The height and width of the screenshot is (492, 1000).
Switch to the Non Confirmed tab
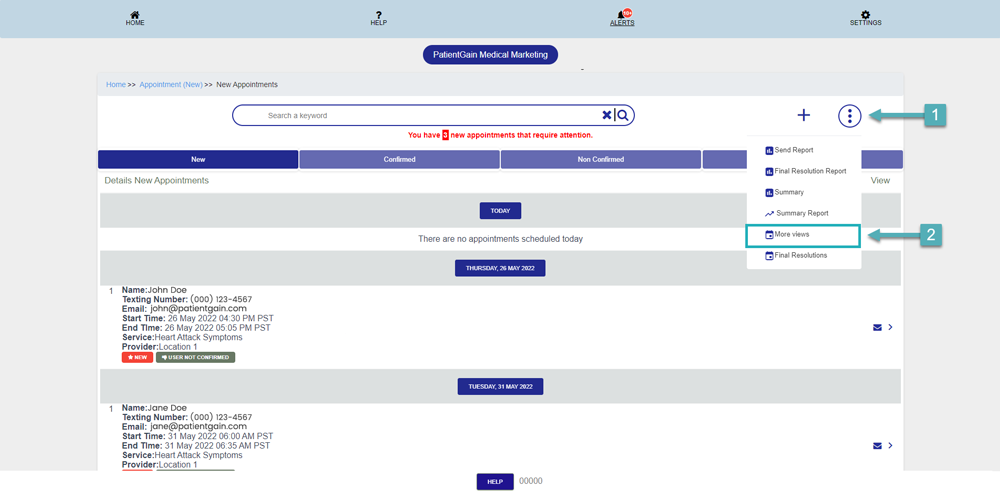click(601, 160)
